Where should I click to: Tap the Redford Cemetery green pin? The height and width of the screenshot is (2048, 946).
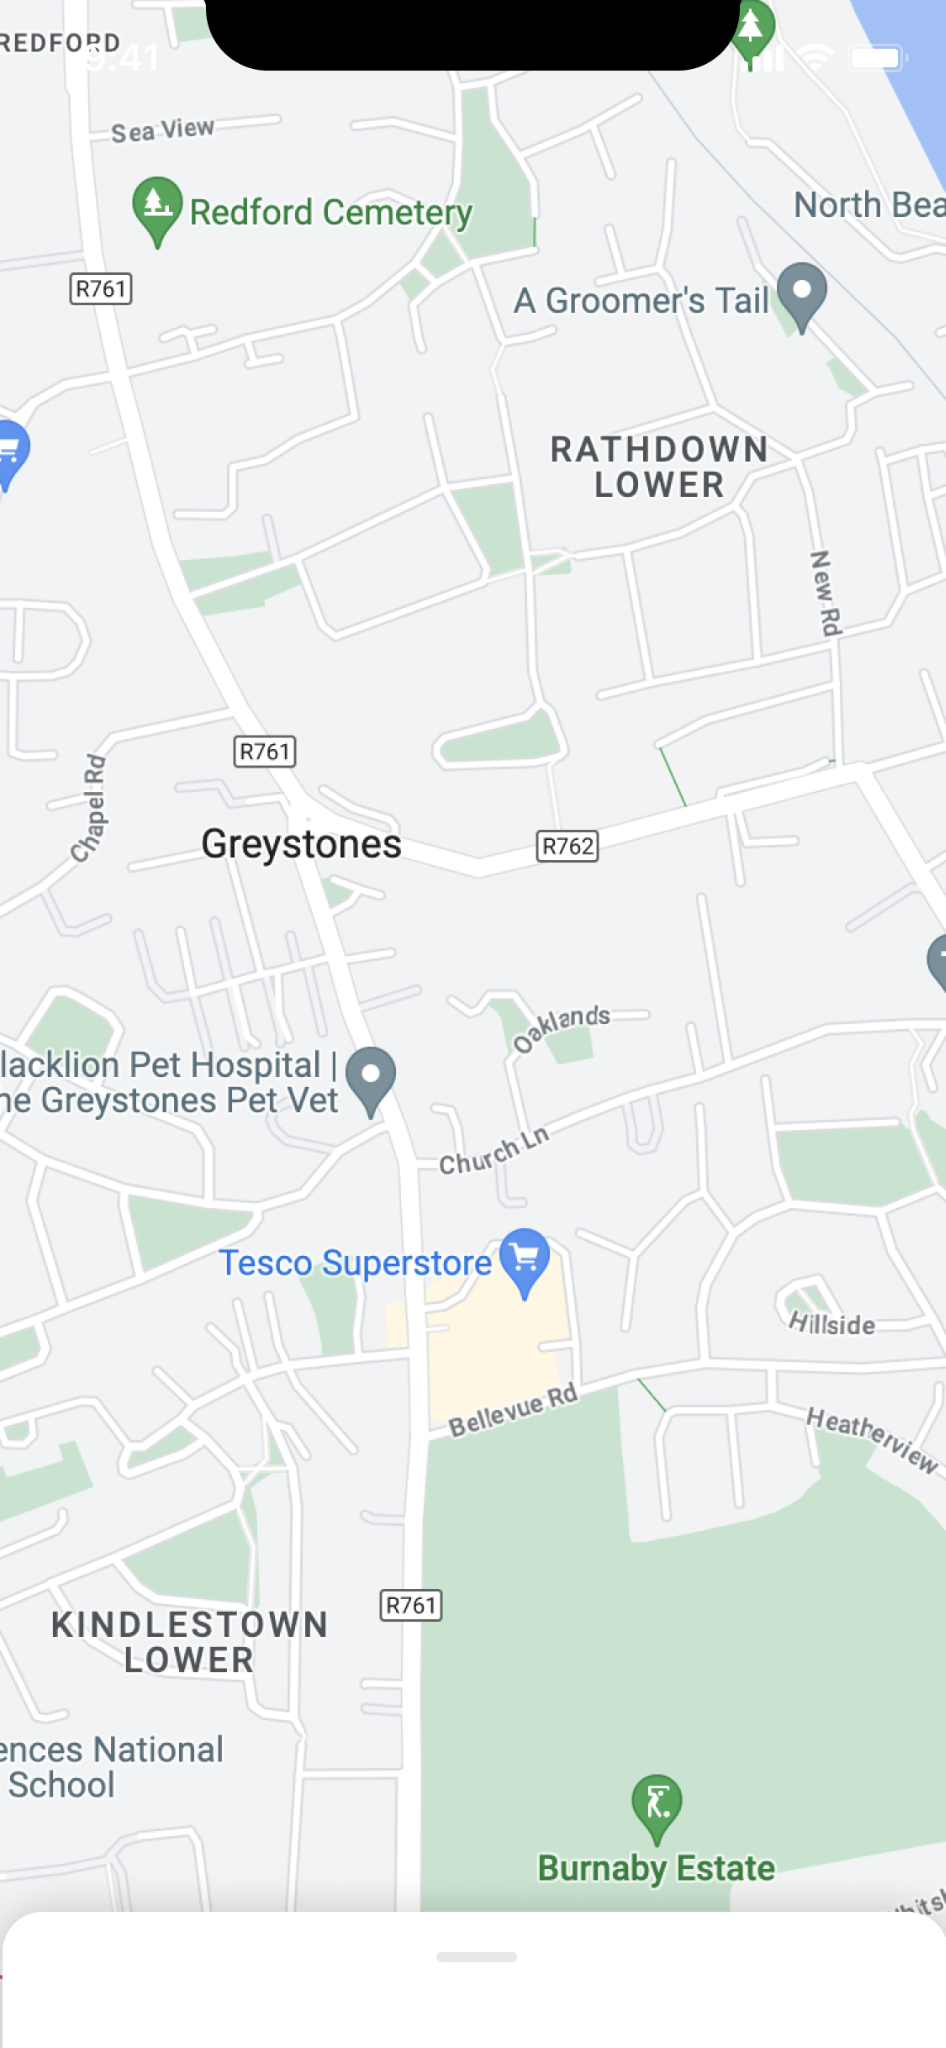point(157,211)
